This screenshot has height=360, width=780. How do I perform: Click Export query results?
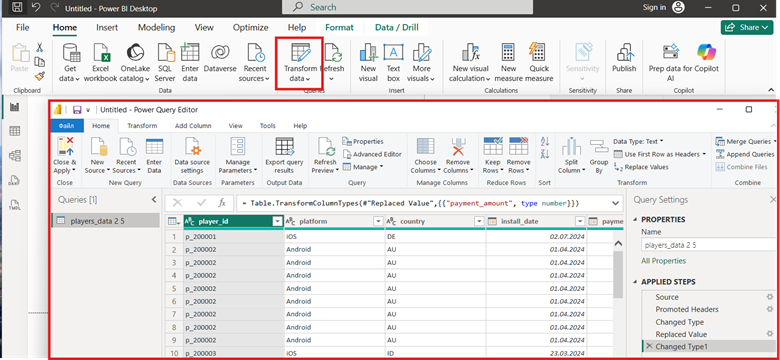284,156
